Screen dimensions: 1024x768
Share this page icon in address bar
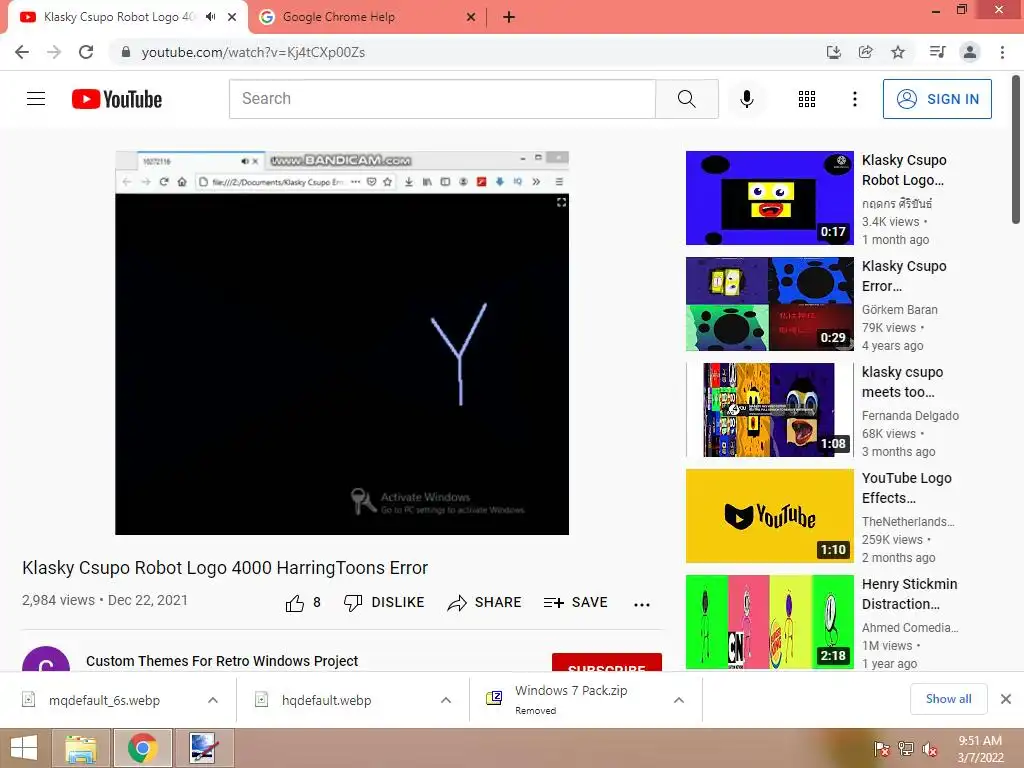[x=866, y=52]
